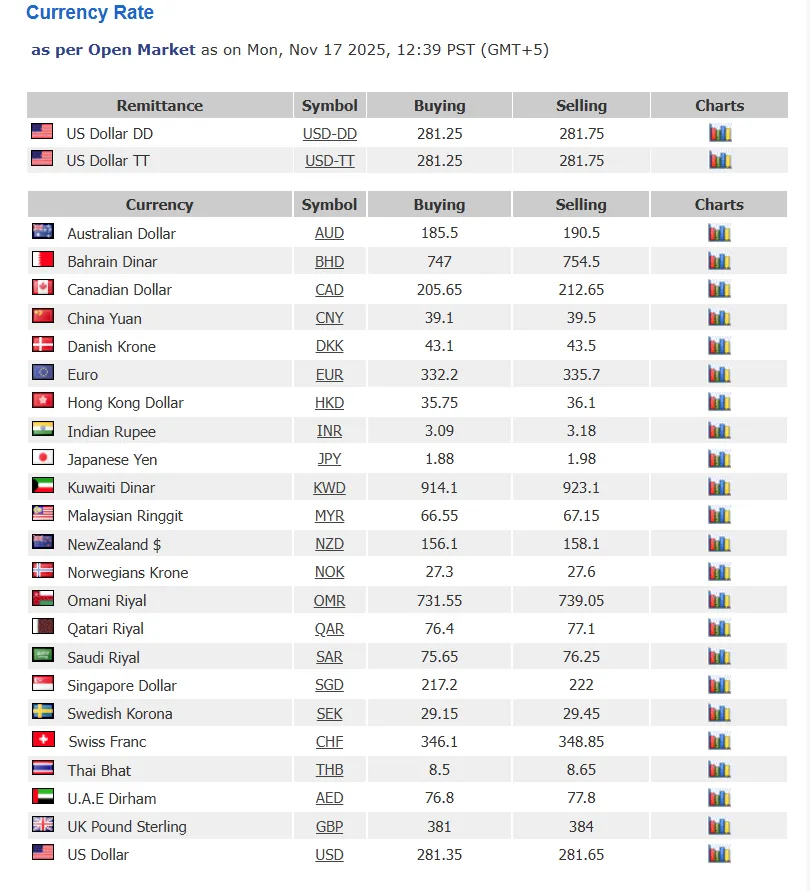Click the AED symbol link
Screen dimensions: 810x891
click(x=330, y=798)
